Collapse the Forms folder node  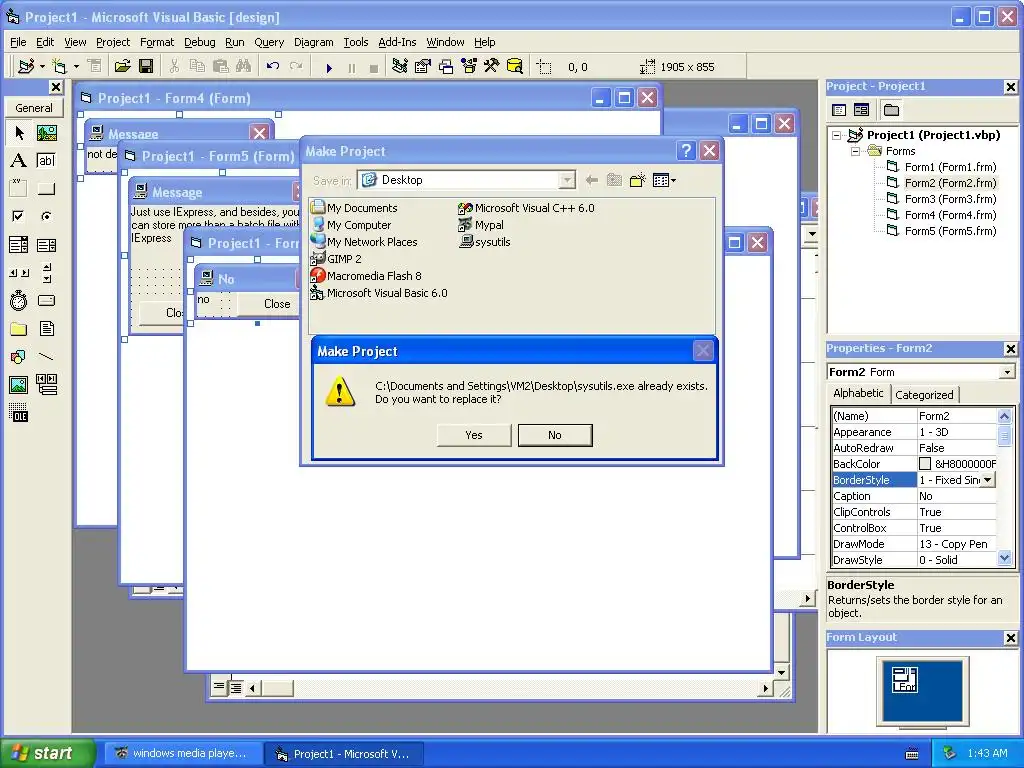pos(856,152)
